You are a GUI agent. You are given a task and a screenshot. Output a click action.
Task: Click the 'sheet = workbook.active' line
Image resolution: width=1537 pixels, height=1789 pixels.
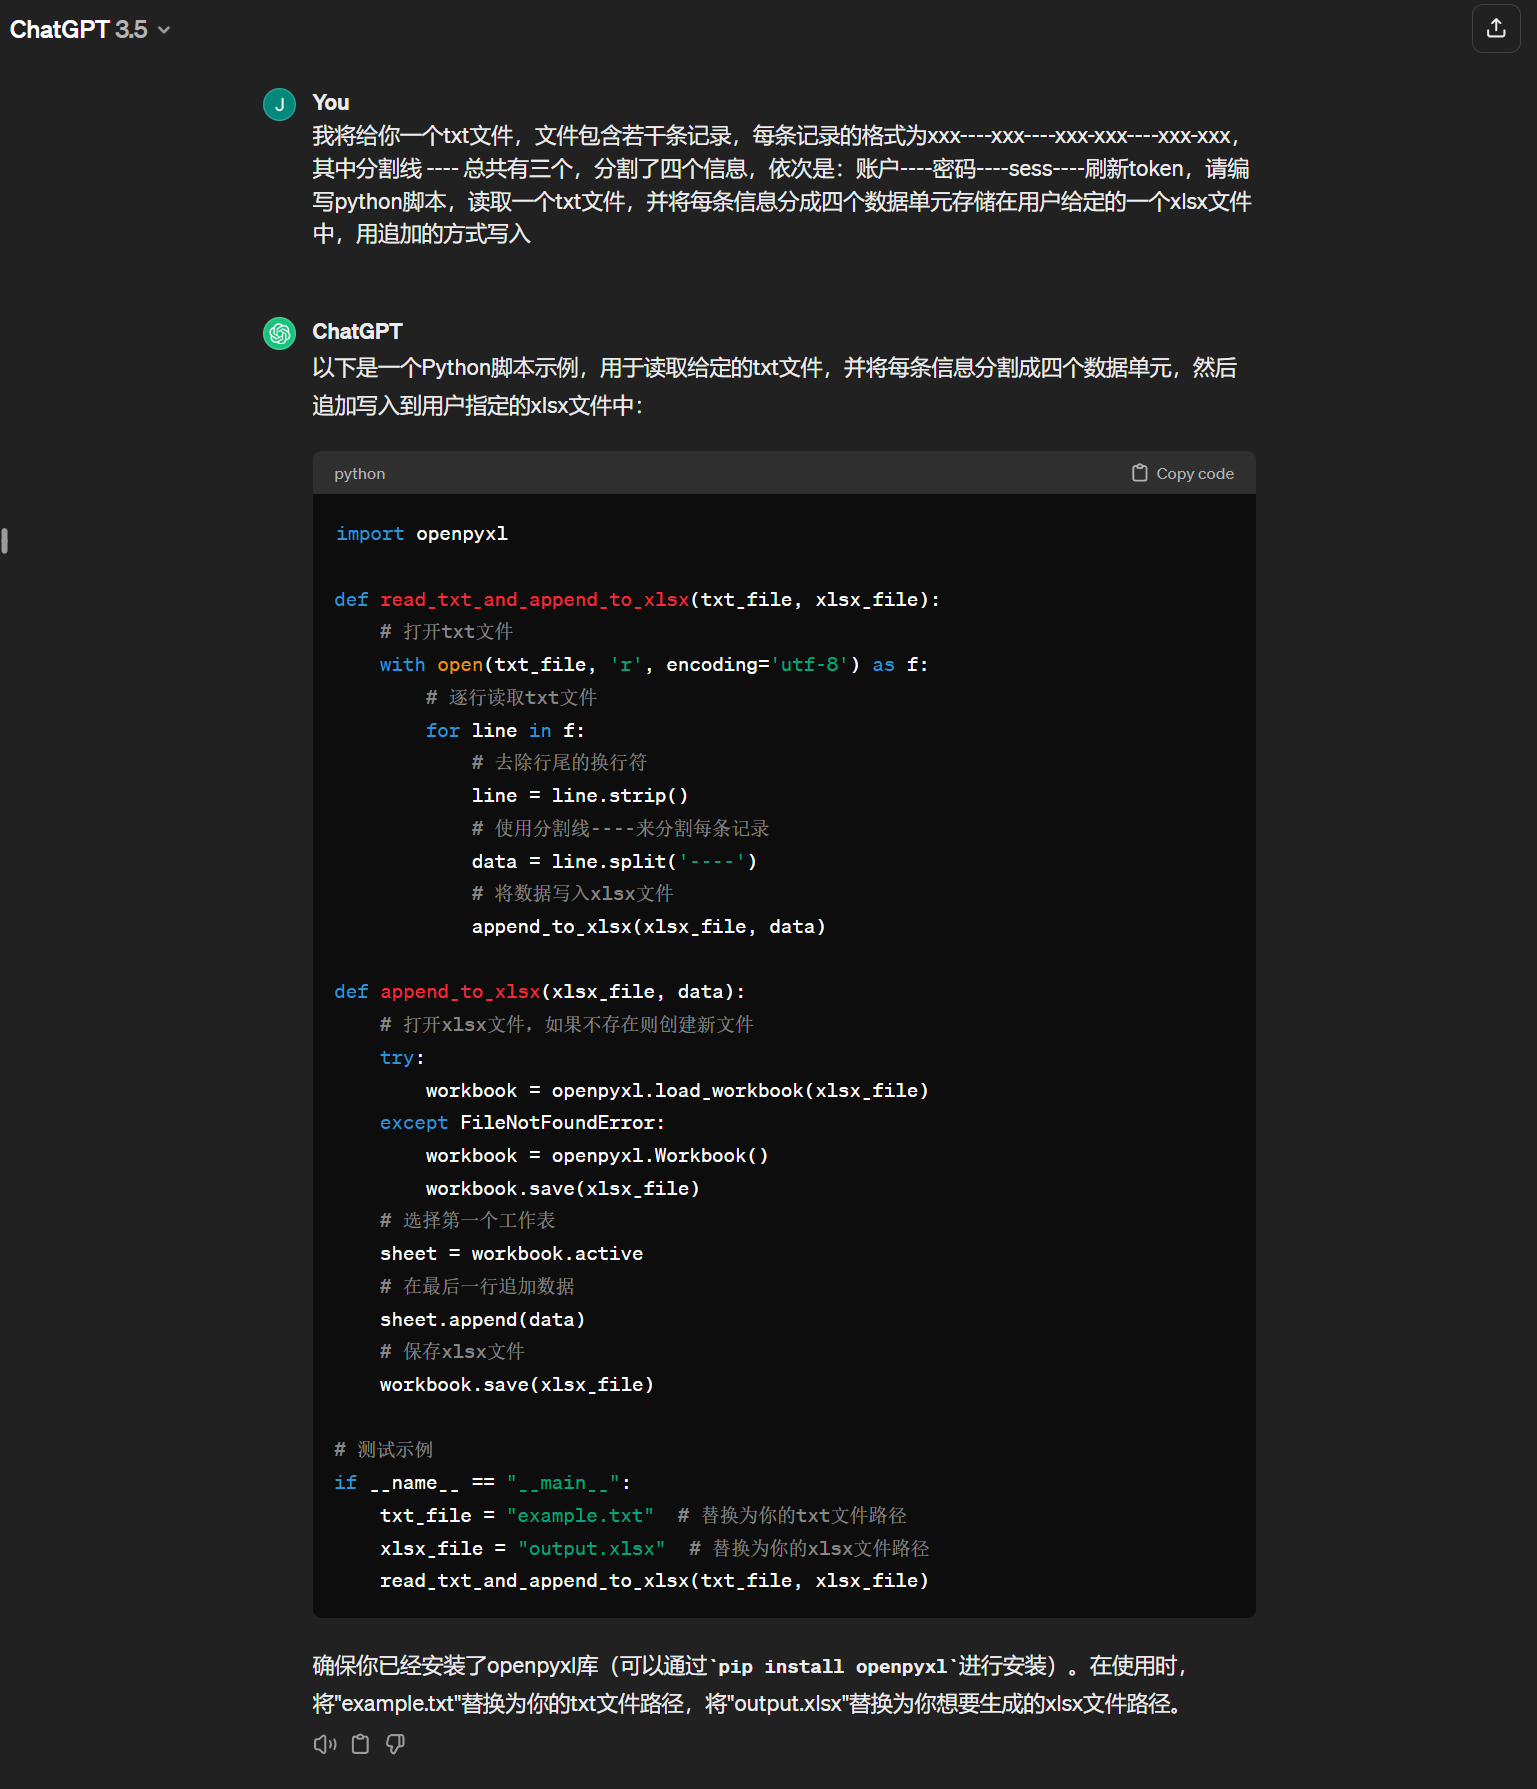coord(511,1254)
